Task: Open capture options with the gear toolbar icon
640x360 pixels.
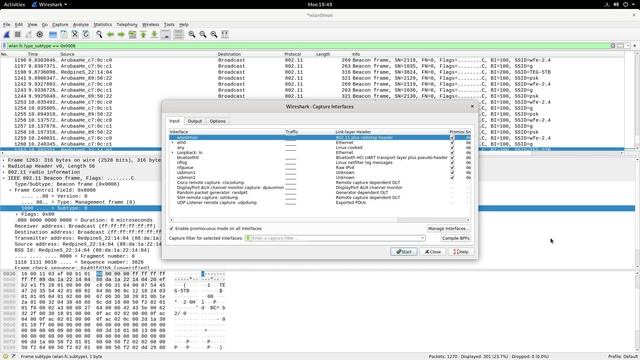Action: point(40,35)
